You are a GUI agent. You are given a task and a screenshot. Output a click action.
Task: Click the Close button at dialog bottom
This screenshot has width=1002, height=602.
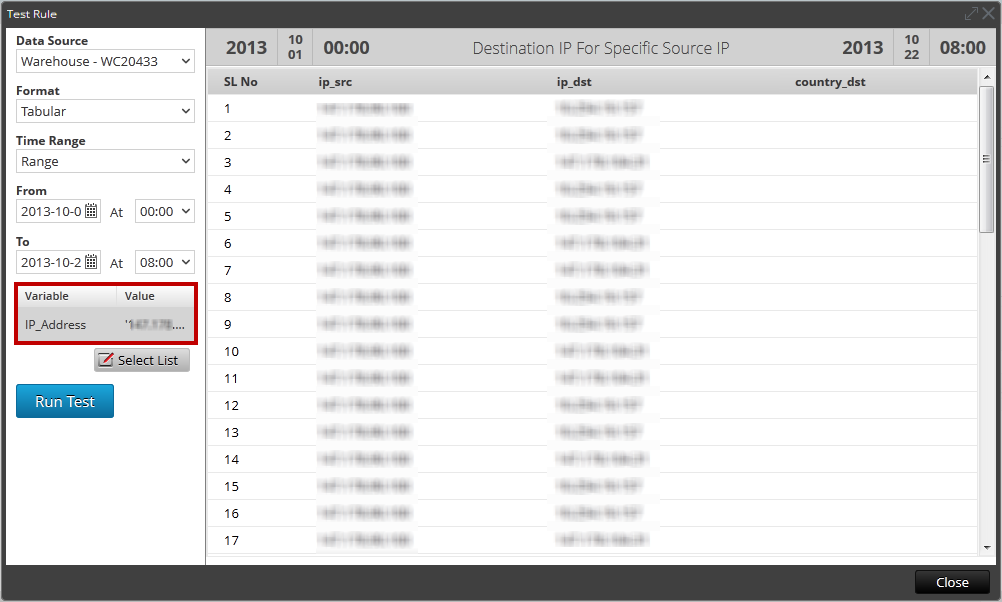[950, 582]
